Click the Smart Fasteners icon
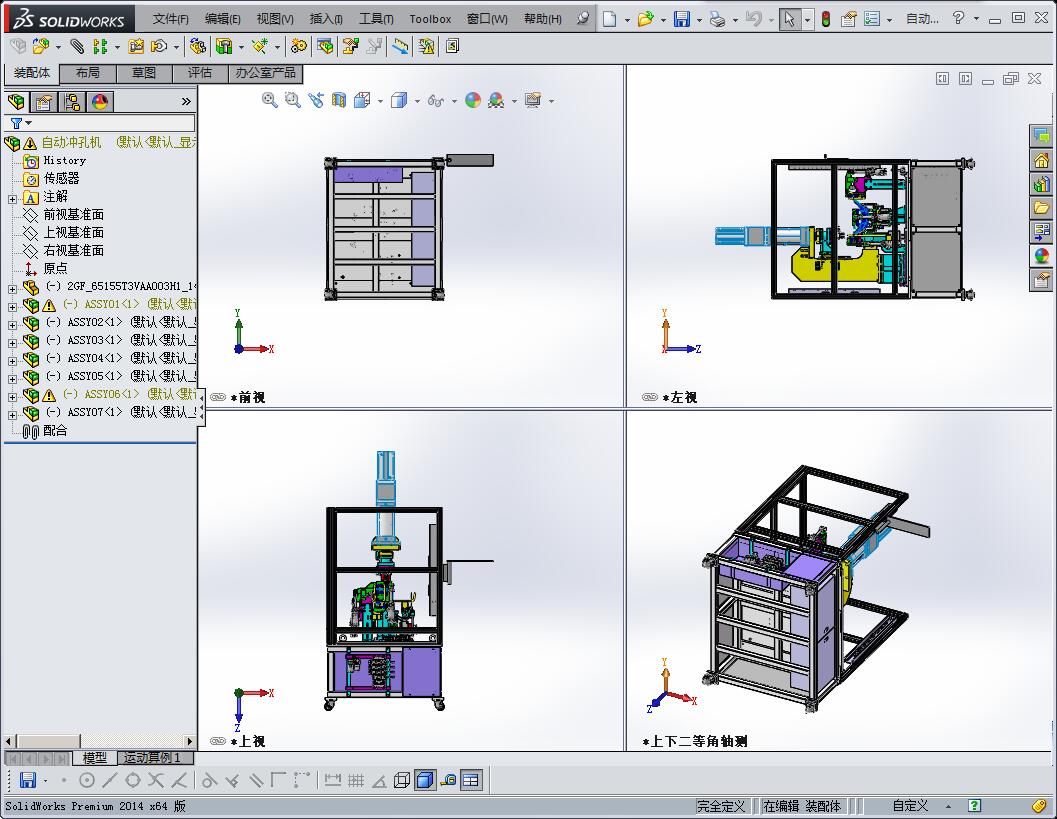This screenshot has width=1057, height=819. [x=136, y=47]
